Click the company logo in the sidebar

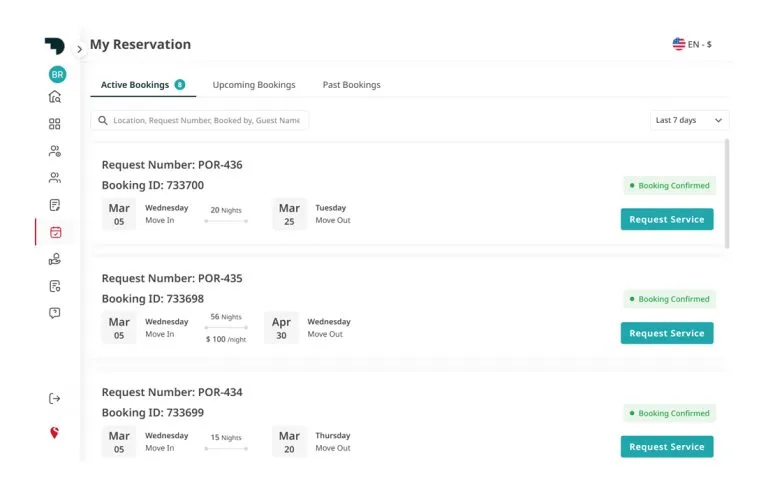click(55, 46)
